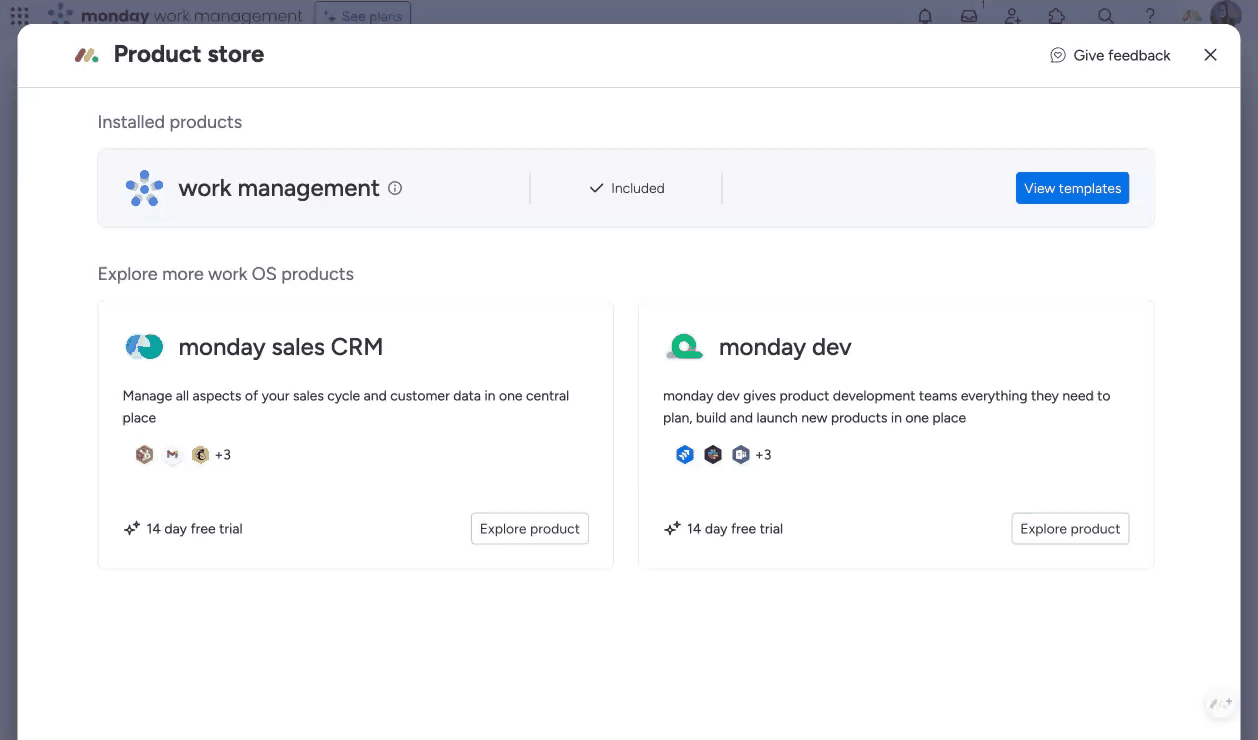
Task: Click the AI assistant floating icon bottom right
Action: point(1220,704)
